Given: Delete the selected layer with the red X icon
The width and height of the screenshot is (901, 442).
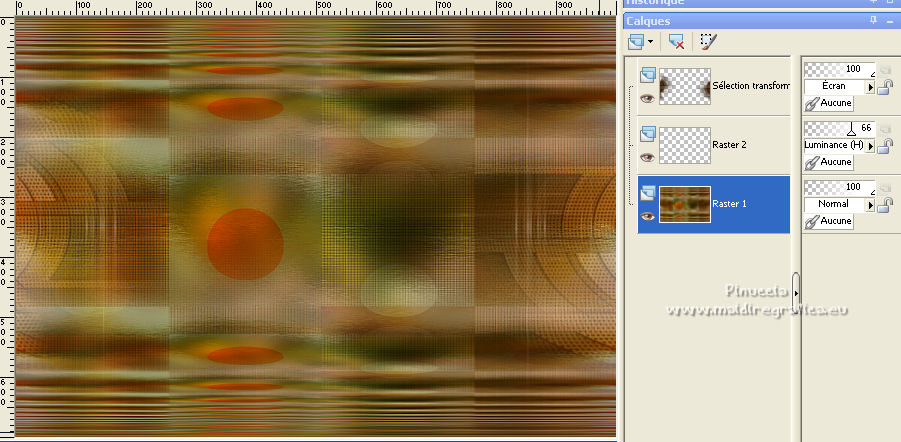Looking at the screenshot, I should pos(676,41).
